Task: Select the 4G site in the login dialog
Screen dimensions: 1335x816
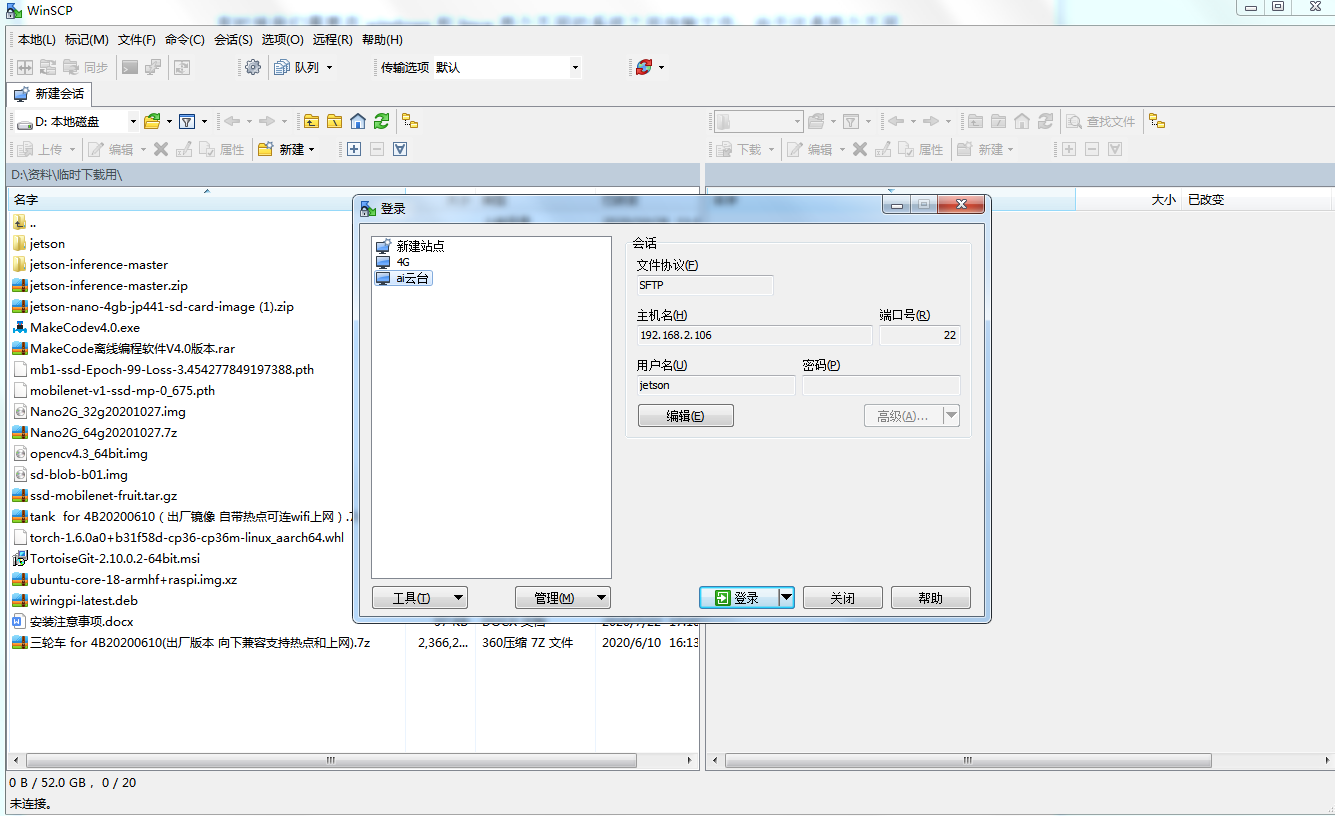Action: [393, 262]
